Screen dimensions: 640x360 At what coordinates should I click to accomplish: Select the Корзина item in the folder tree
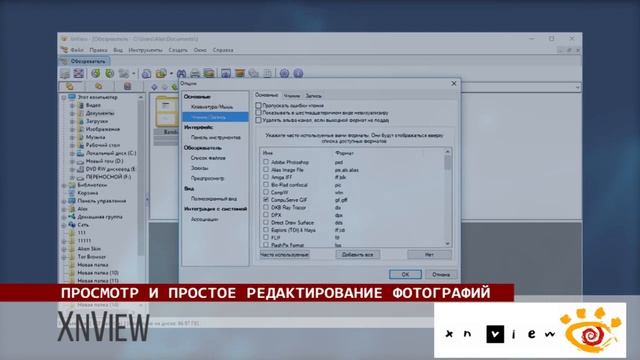[87, 193]
